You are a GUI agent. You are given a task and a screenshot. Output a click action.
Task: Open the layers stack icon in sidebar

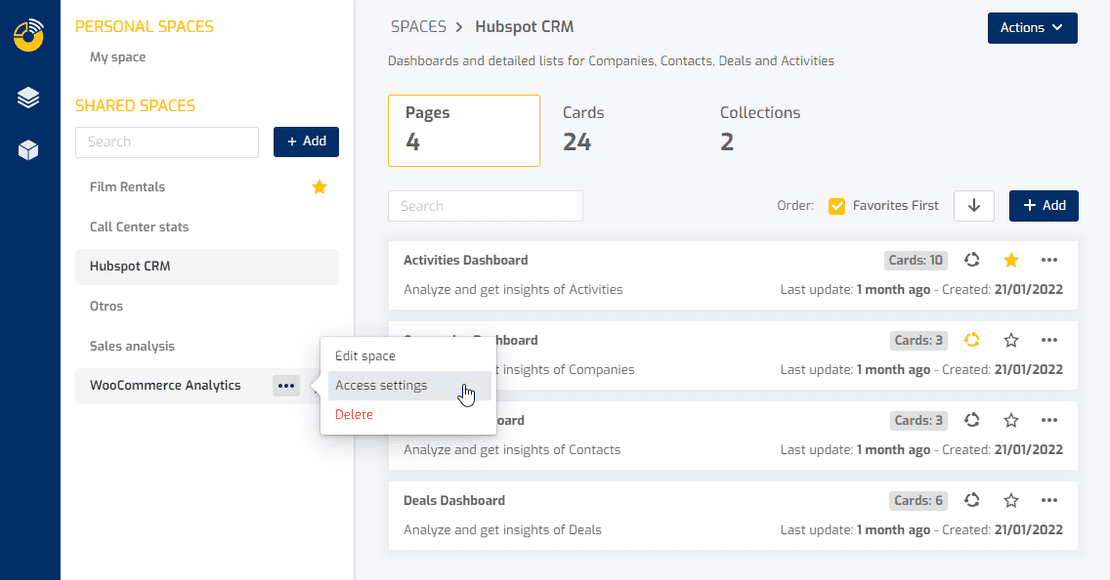point(28,98)
